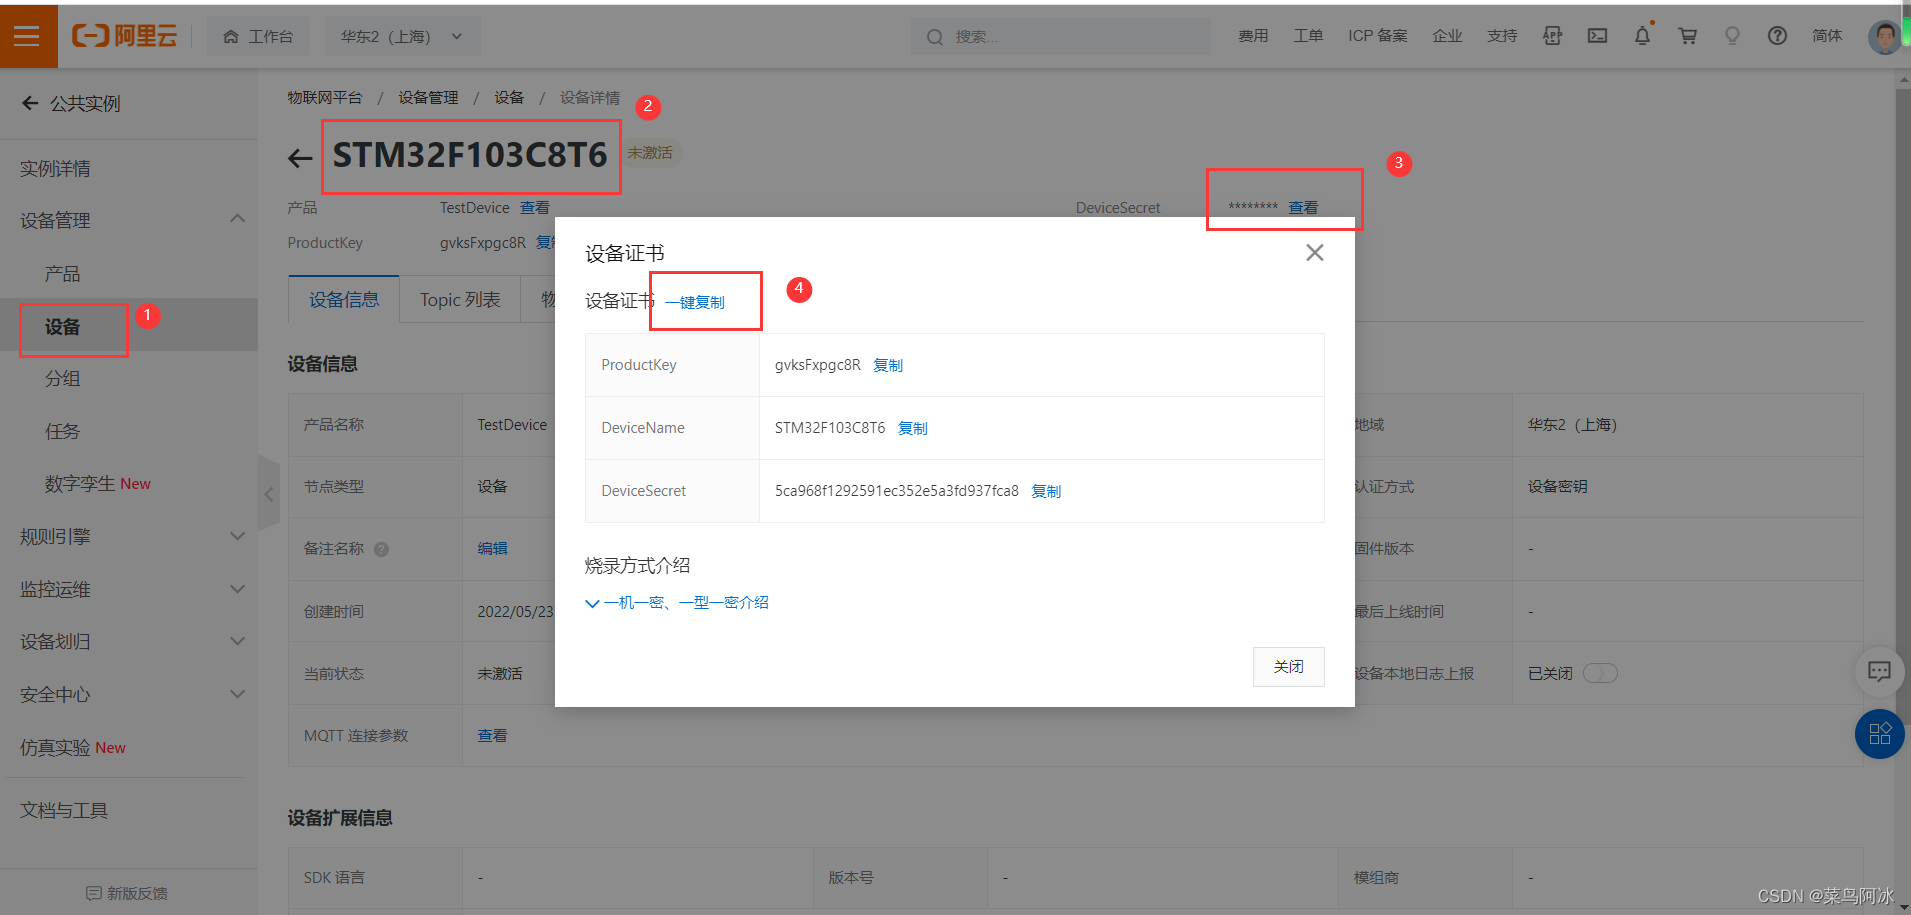Copy the DeviceSecret value
The height and width of the screenshot is (915, 1911).
pos(1046,491)
